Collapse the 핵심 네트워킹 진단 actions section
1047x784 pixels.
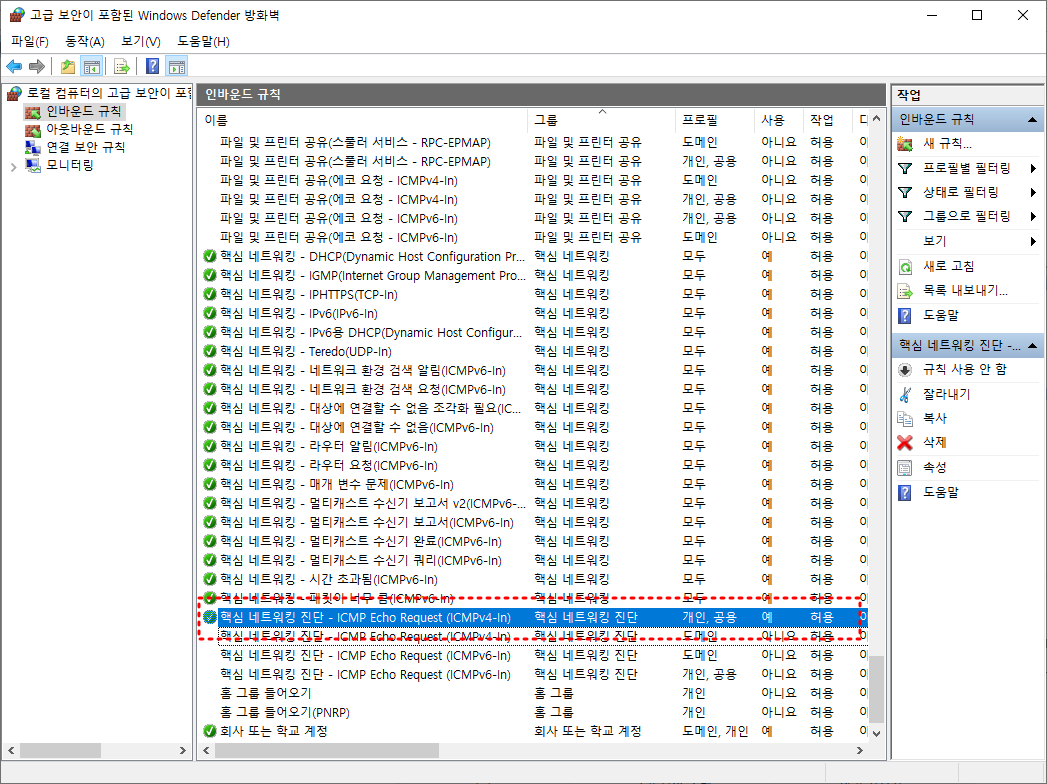pyautogui.click(x=1032, y=345)
